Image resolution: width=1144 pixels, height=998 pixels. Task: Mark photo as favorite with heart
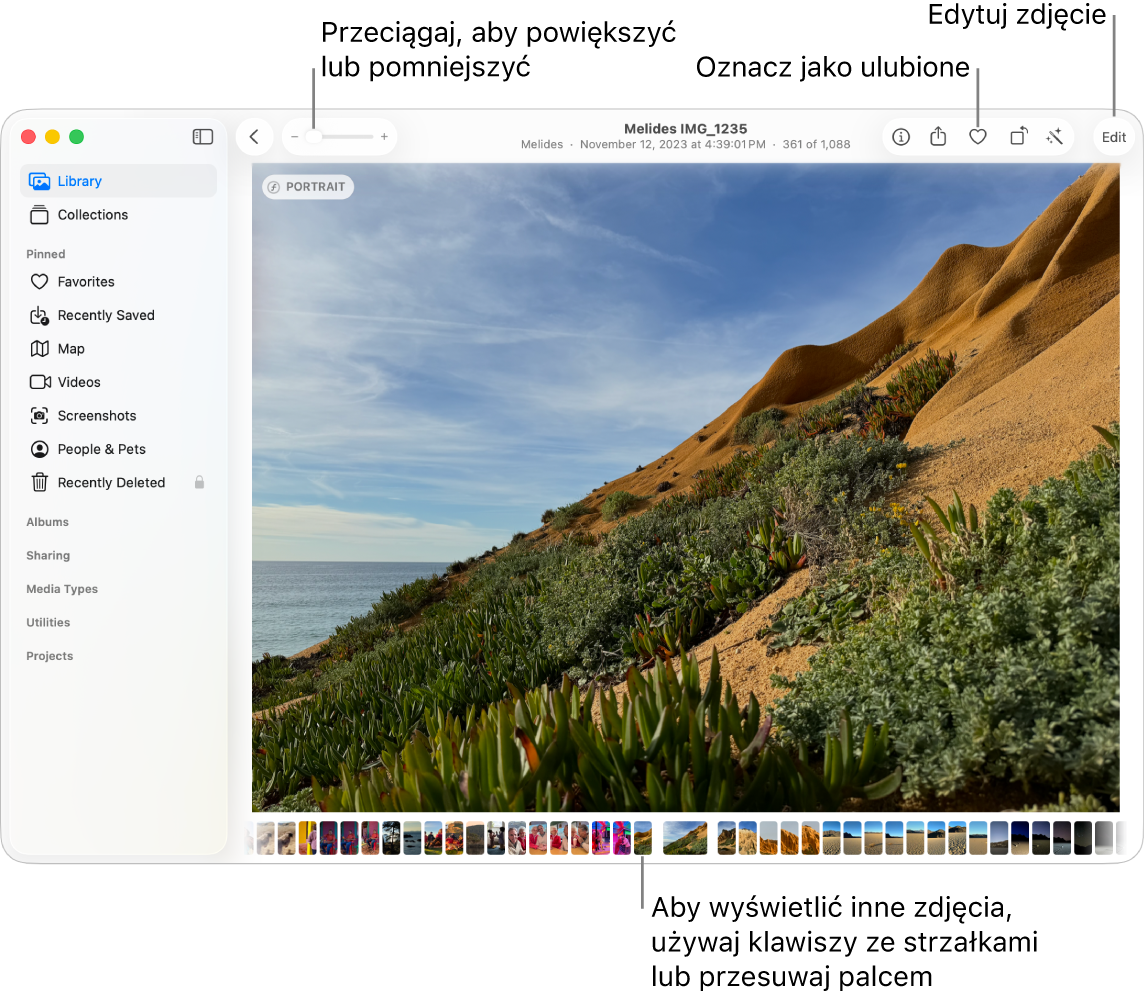point(978,137)
